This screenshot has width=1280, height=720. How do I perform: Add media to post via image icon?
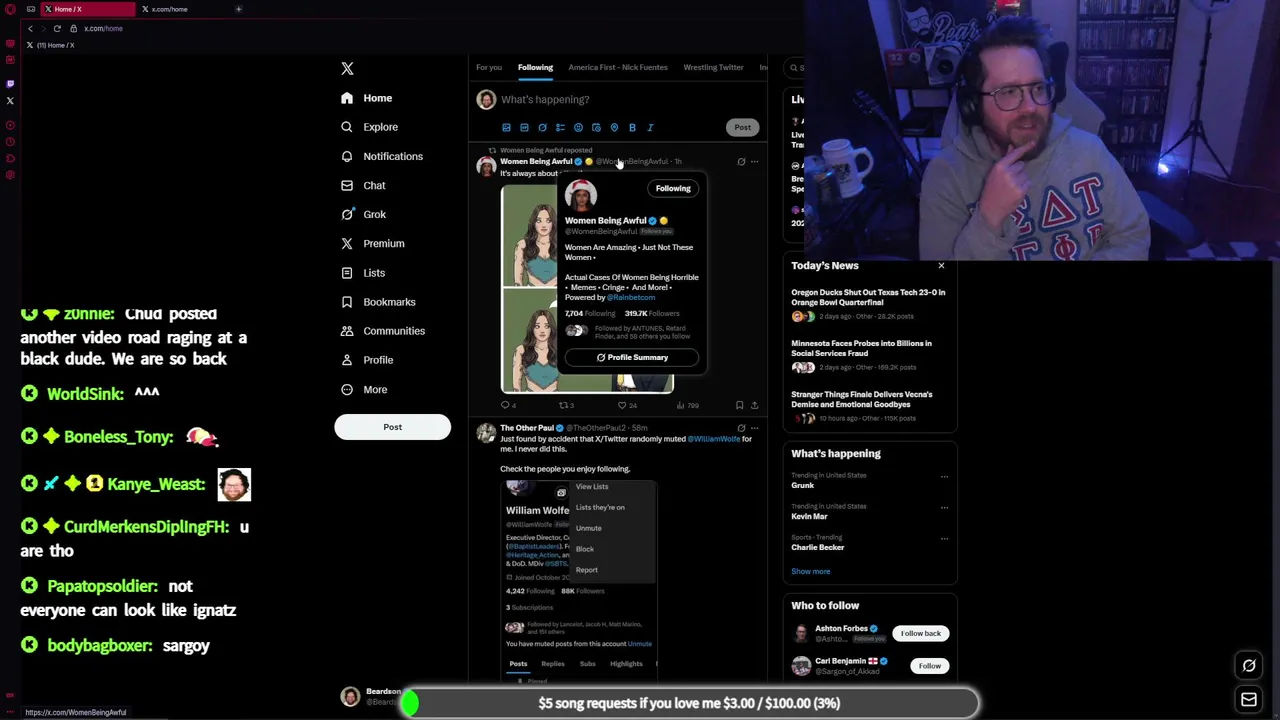(x=506, y=128)
